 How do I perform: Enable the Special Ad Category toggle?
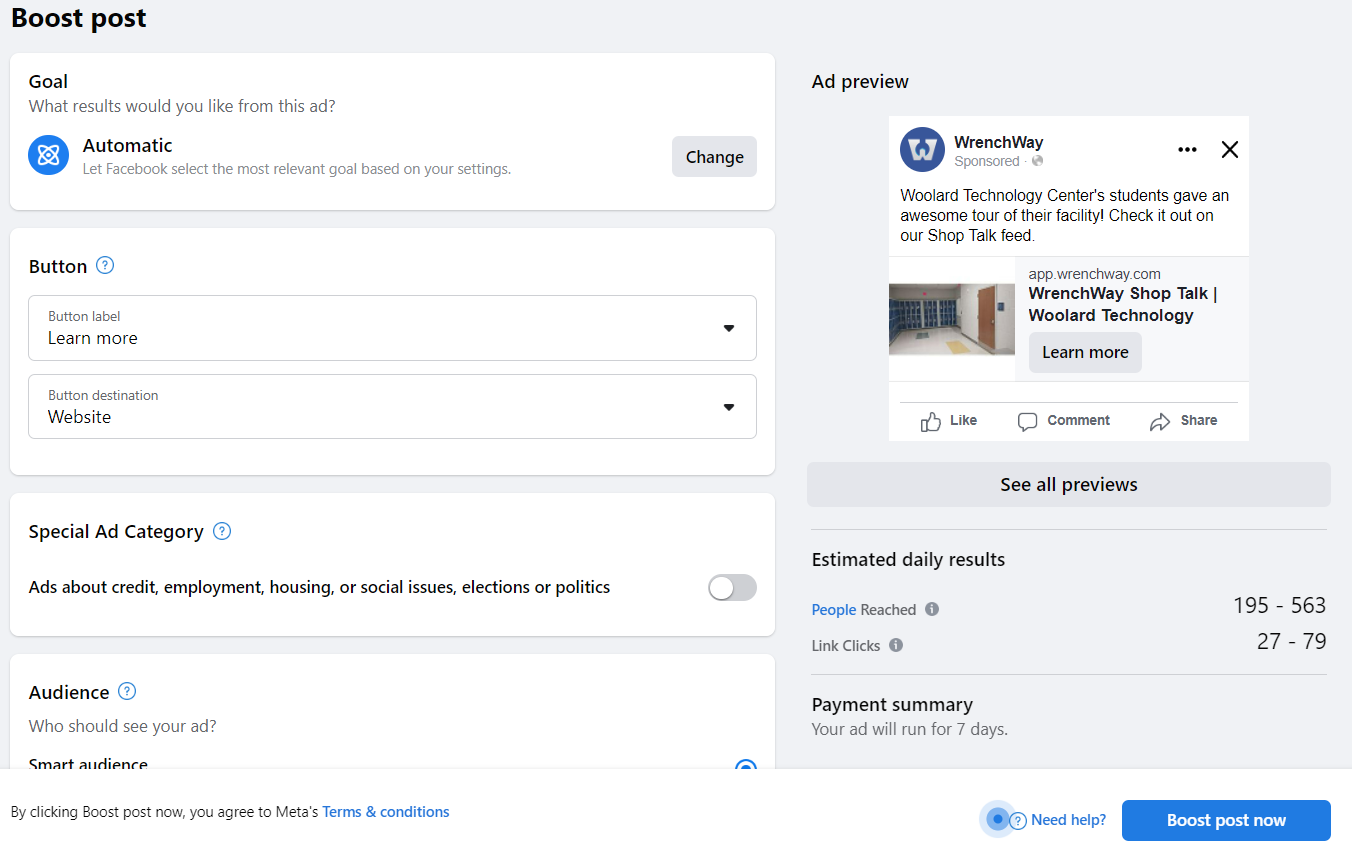(732, 588)
